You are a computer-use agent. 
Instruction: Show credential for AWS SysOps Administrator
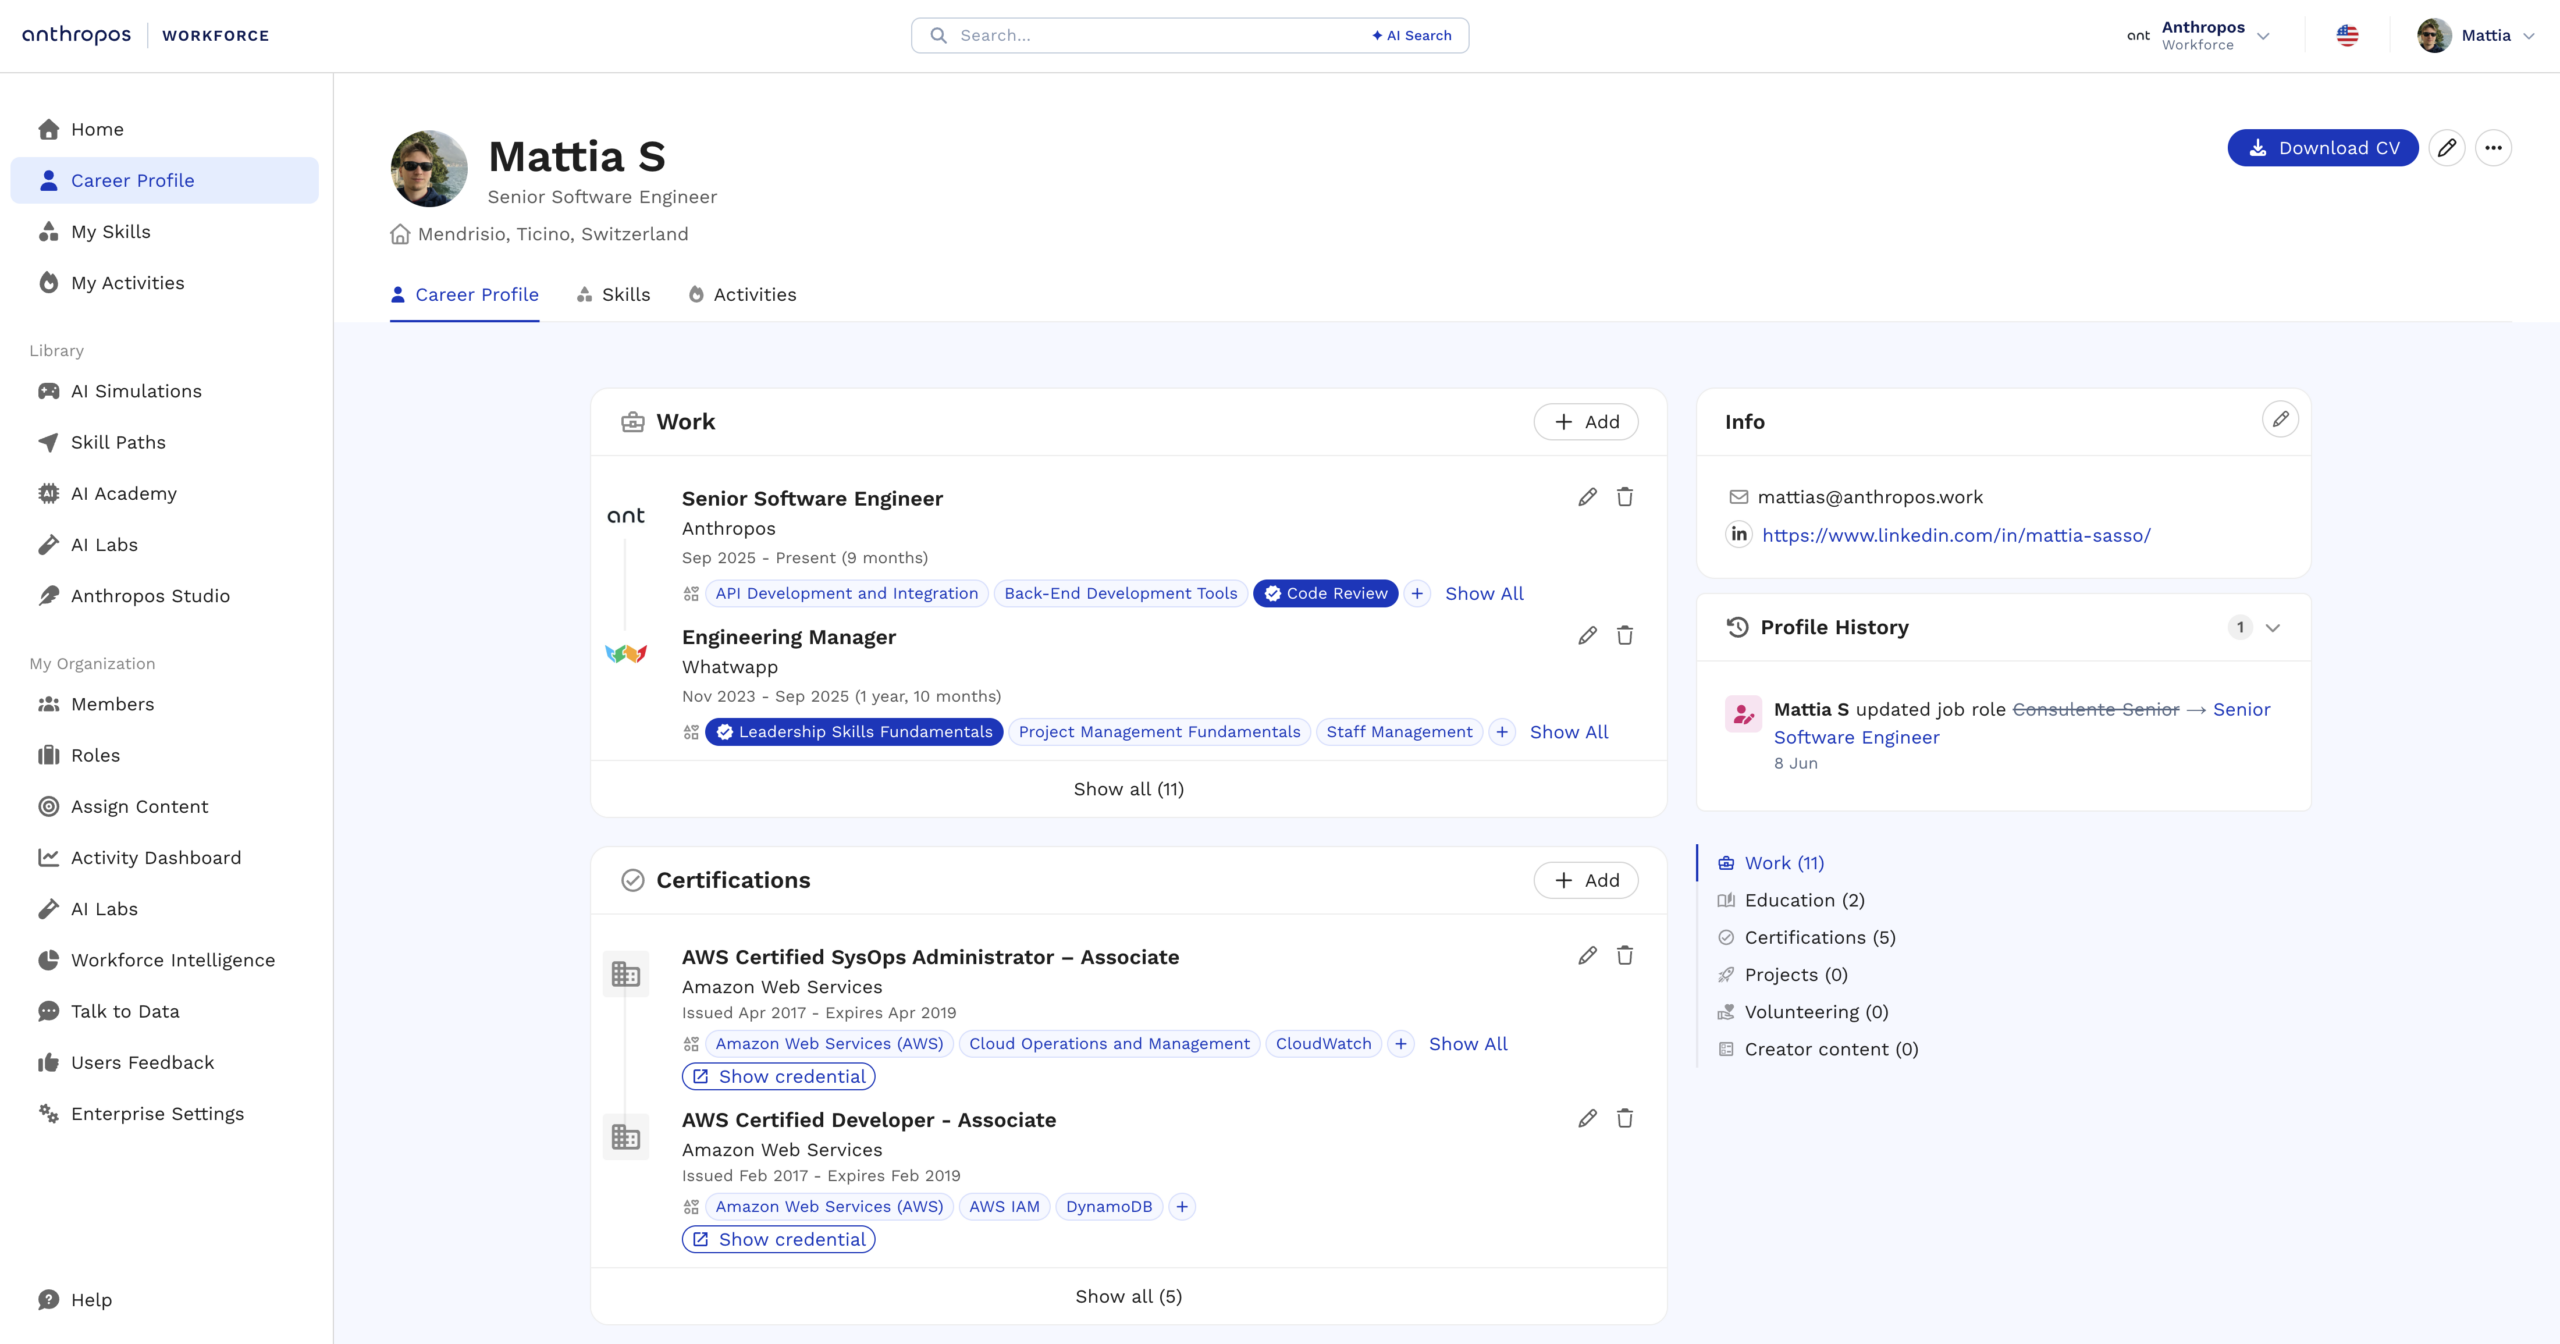[x=778, y=1077]
